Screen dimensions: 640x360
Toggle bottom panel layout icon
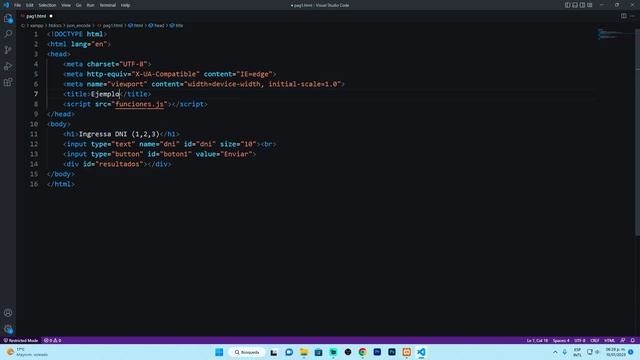(575, 5)
